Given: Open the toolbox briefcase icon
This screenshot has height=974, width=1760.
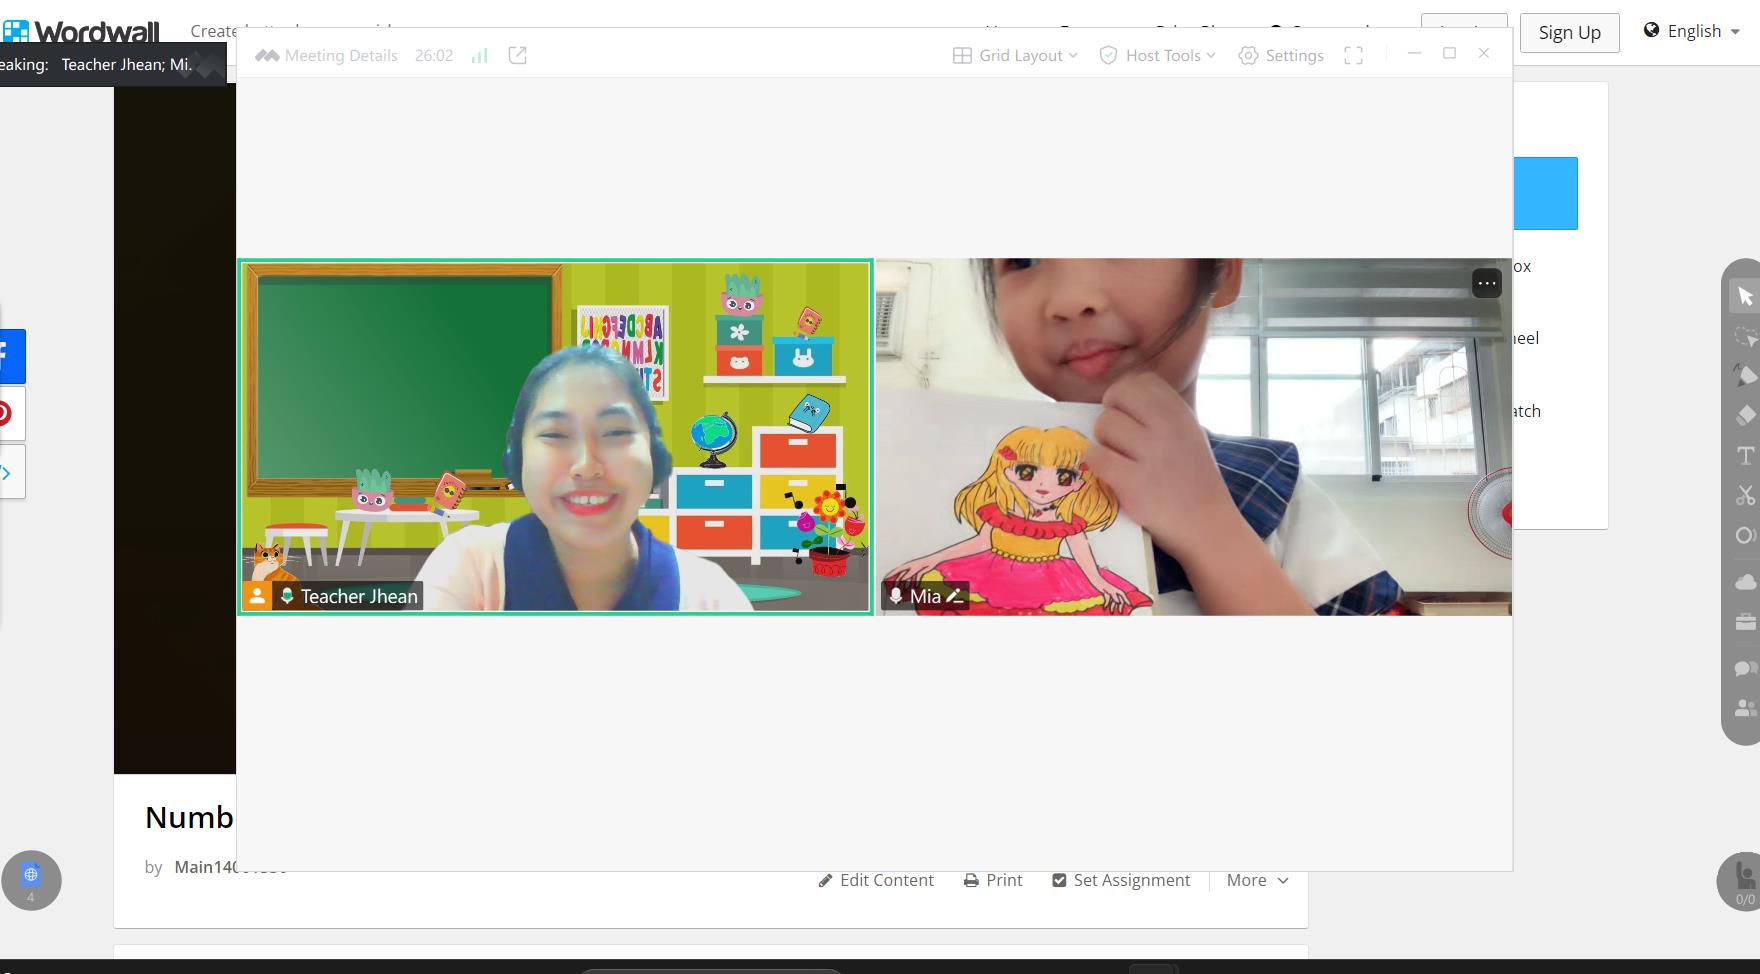Looking at the screenshot, I should click(1745, 622).
